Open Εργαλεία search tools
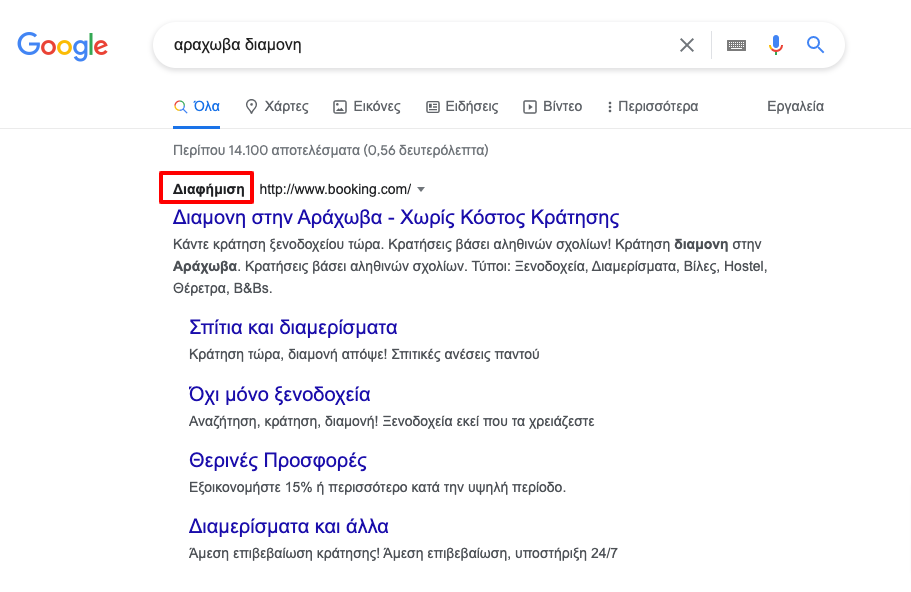The image size is (911, 592). (x=795, y=106)
